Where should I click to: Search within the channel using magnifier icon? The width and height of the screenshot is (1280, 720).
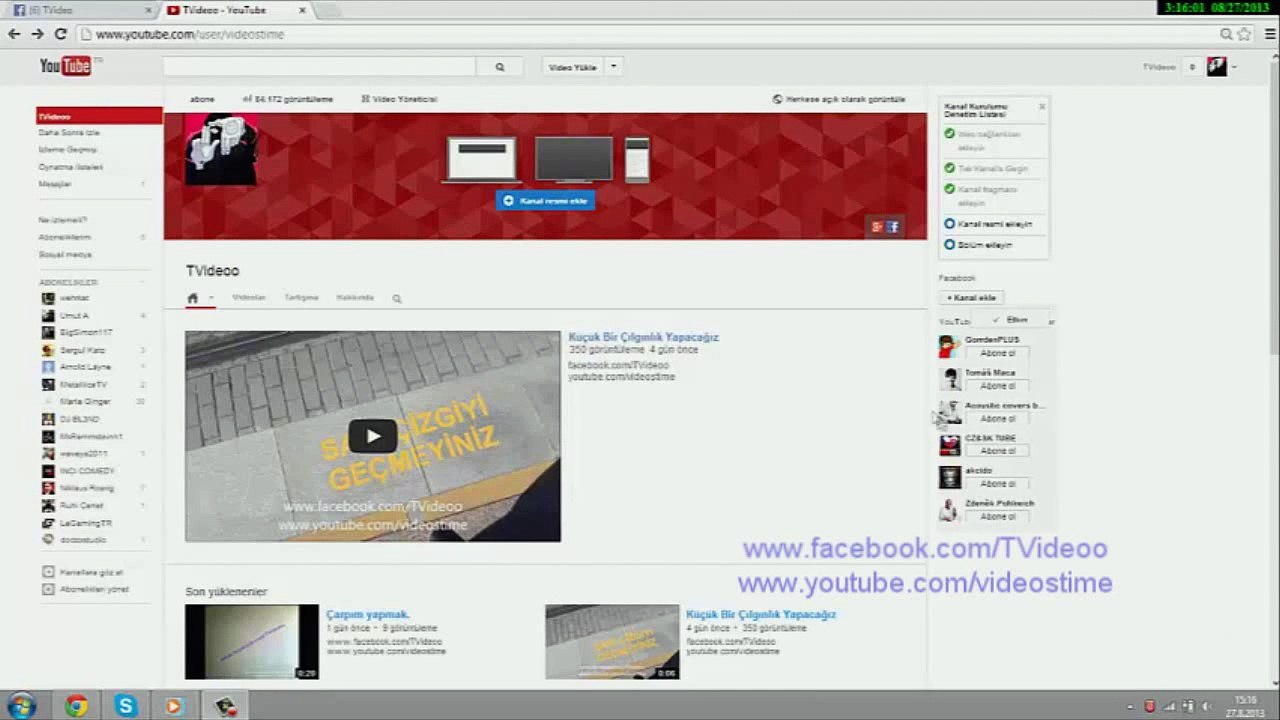point(397,298)
